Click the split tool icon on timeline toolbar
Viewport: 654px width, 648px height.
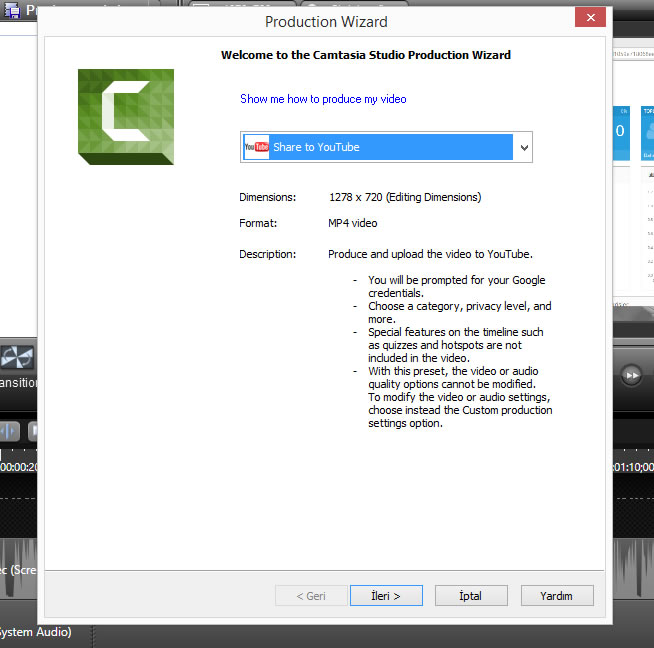coord(10,431)
